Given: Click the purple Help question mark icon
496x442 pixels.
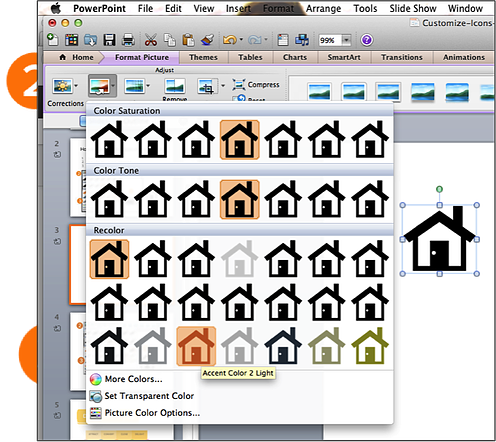Looking at the screenshot, I should (367, 40).
